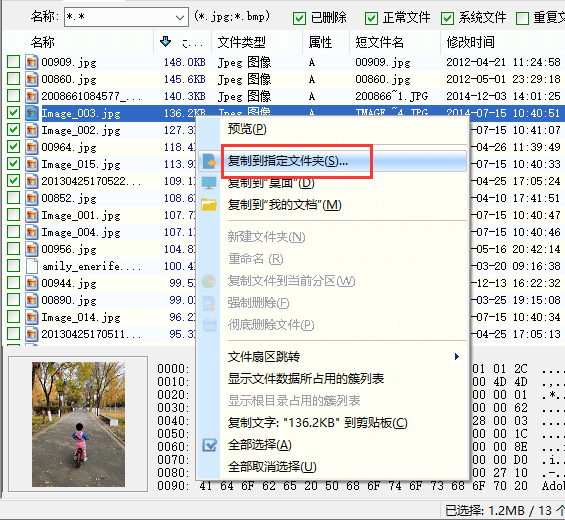Open the 名称 filter dropdown arrow
The width and height of the screenshot is (565, 520).
tap(179, 17)
